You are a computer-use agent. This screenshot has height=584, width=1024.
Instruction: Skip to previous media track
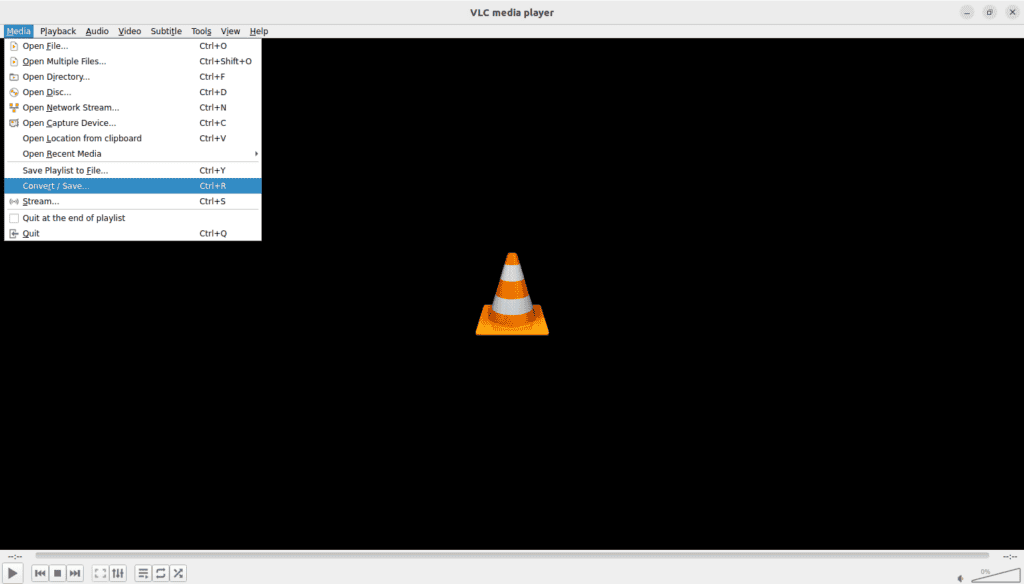click(x=40, y=573)
